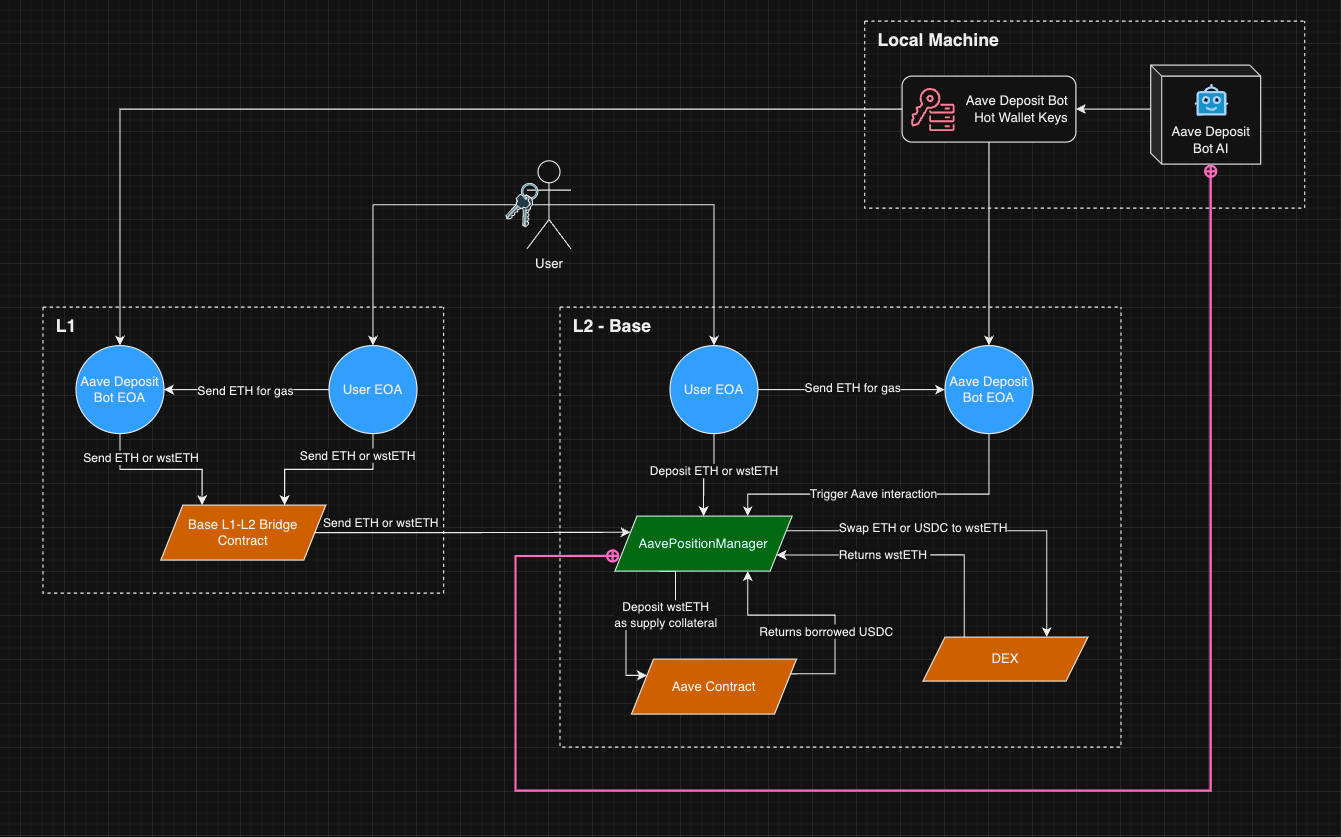
Task: Click 'Send ETH or wstETH' label below L1 User EOA
Action: (358, 456)
